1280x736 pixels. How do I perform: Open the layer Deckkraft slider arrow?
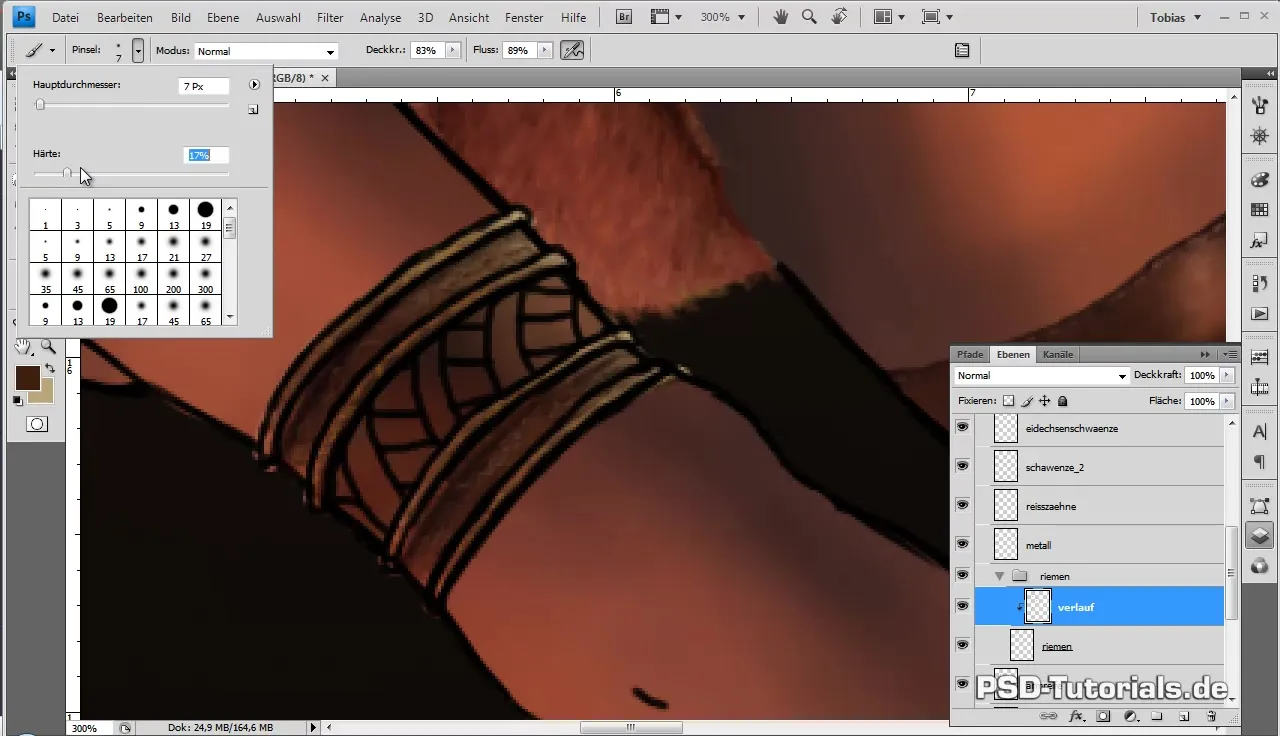[1227, 376]
